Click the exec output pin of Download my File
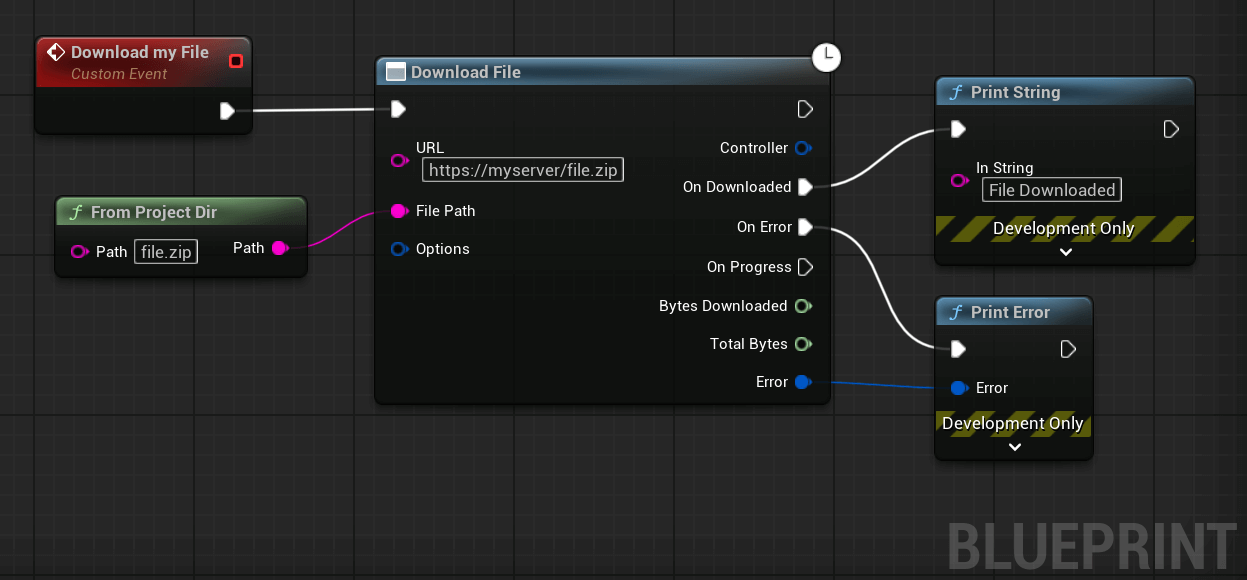Screen dimensions: 1247x580 (x=227, y=110)
